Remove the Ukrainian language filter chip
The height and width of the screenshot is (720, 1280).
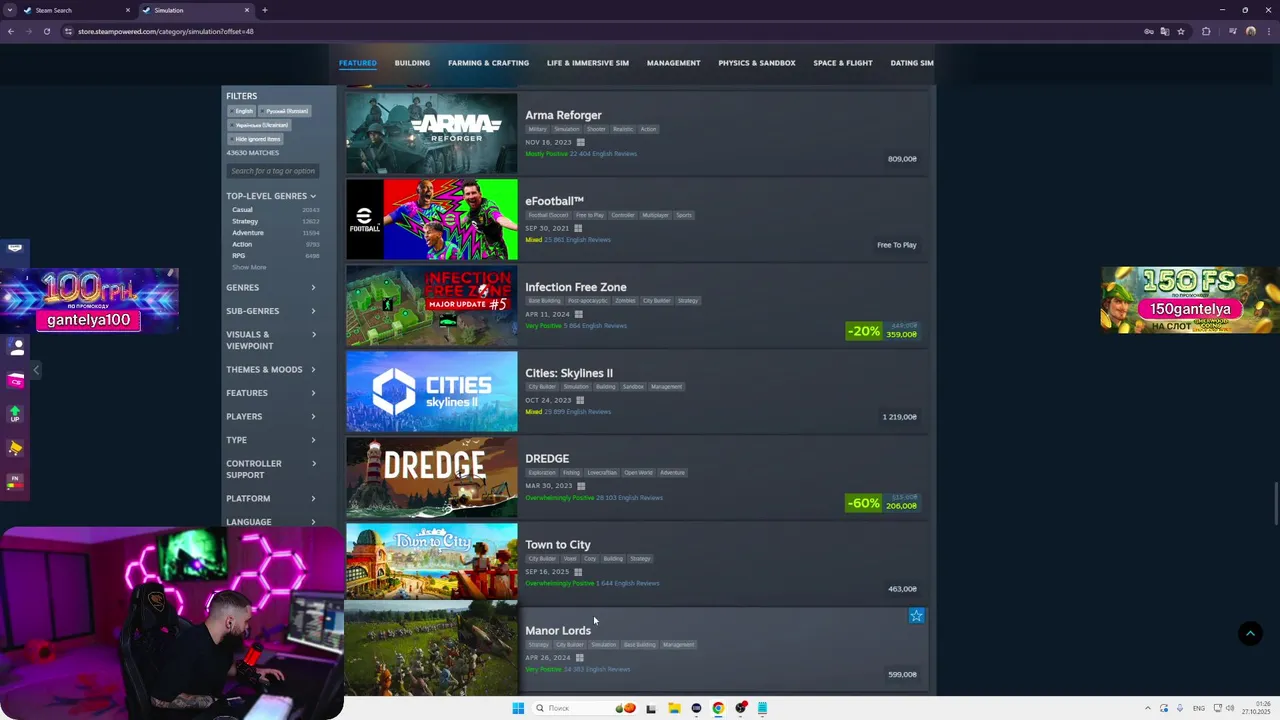pyautogui.click(x=260, y=125)
